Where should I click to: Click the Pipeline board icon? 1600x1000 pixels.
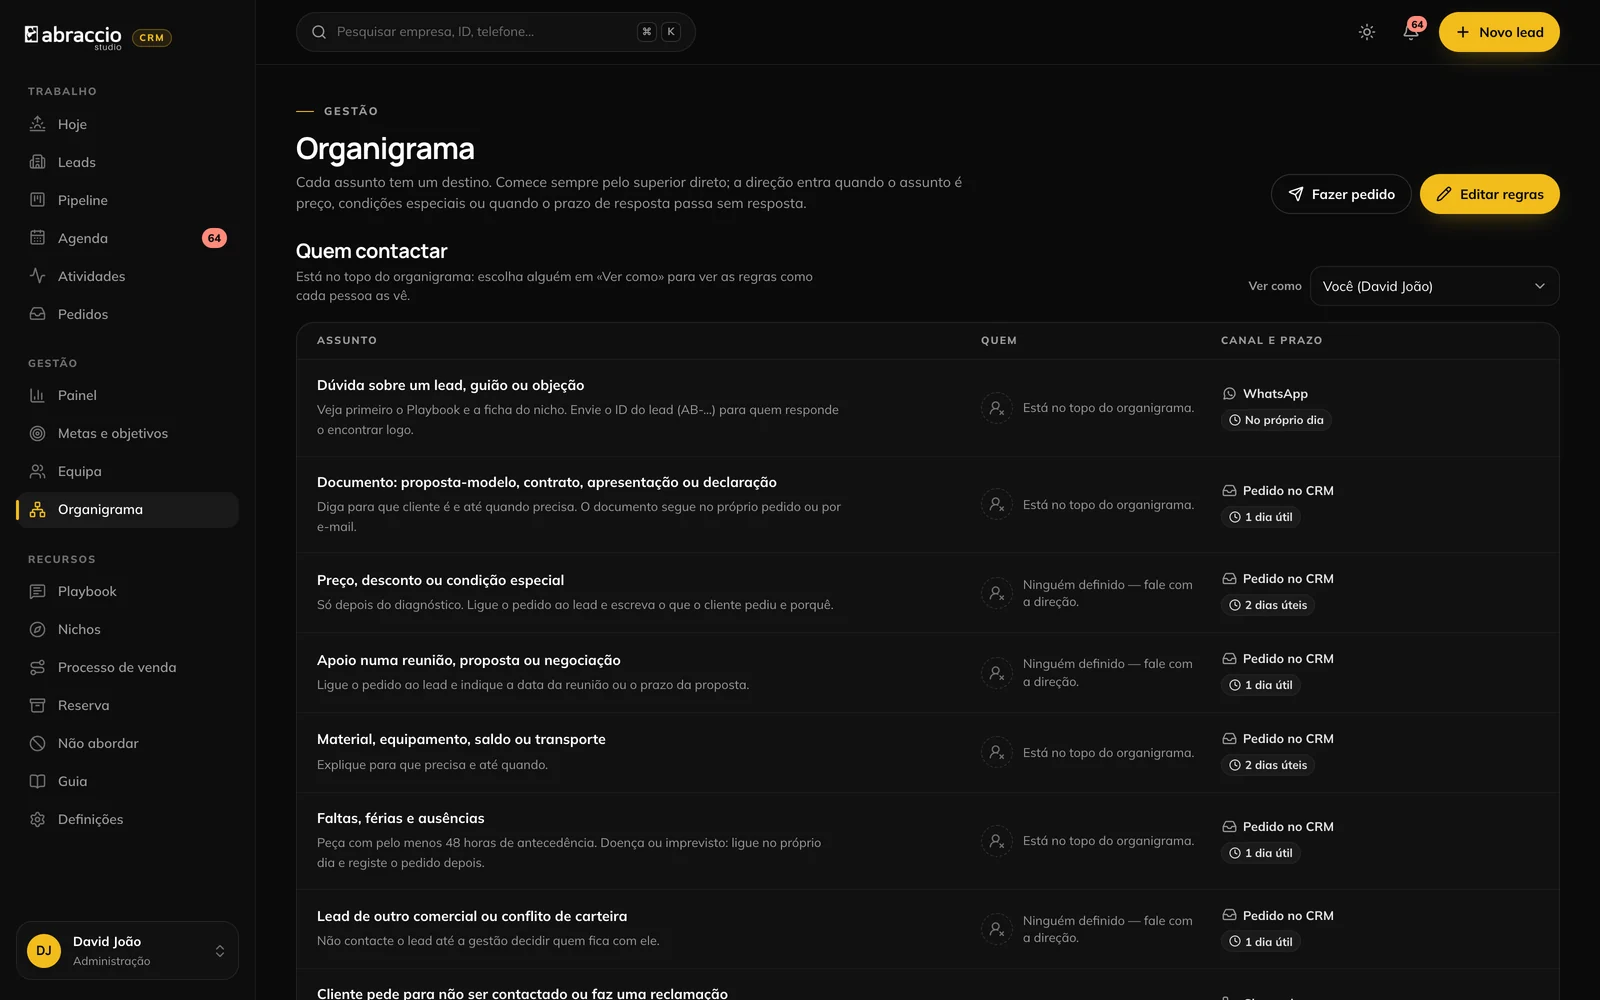click(x=37, y=200)
